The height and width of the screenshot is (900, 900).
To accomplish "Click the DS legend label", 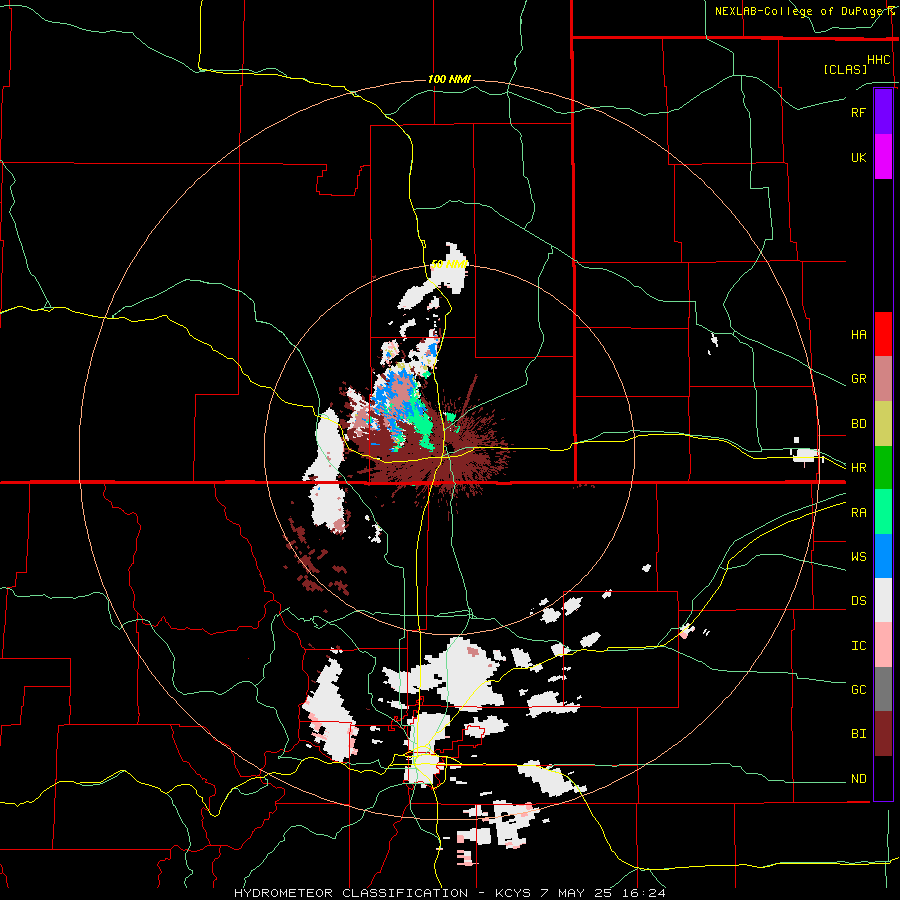I will 858,601.
